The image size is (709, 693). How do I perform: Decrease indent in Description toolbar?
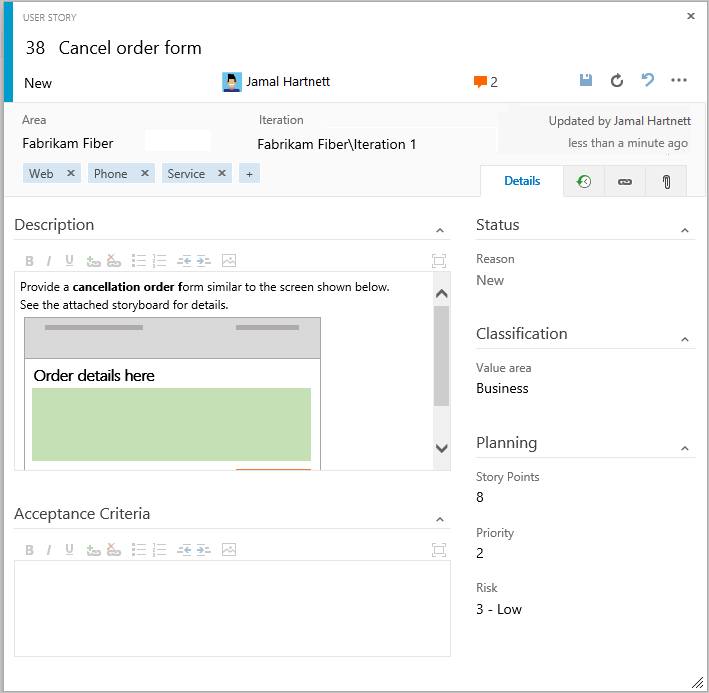pos(184,261)
